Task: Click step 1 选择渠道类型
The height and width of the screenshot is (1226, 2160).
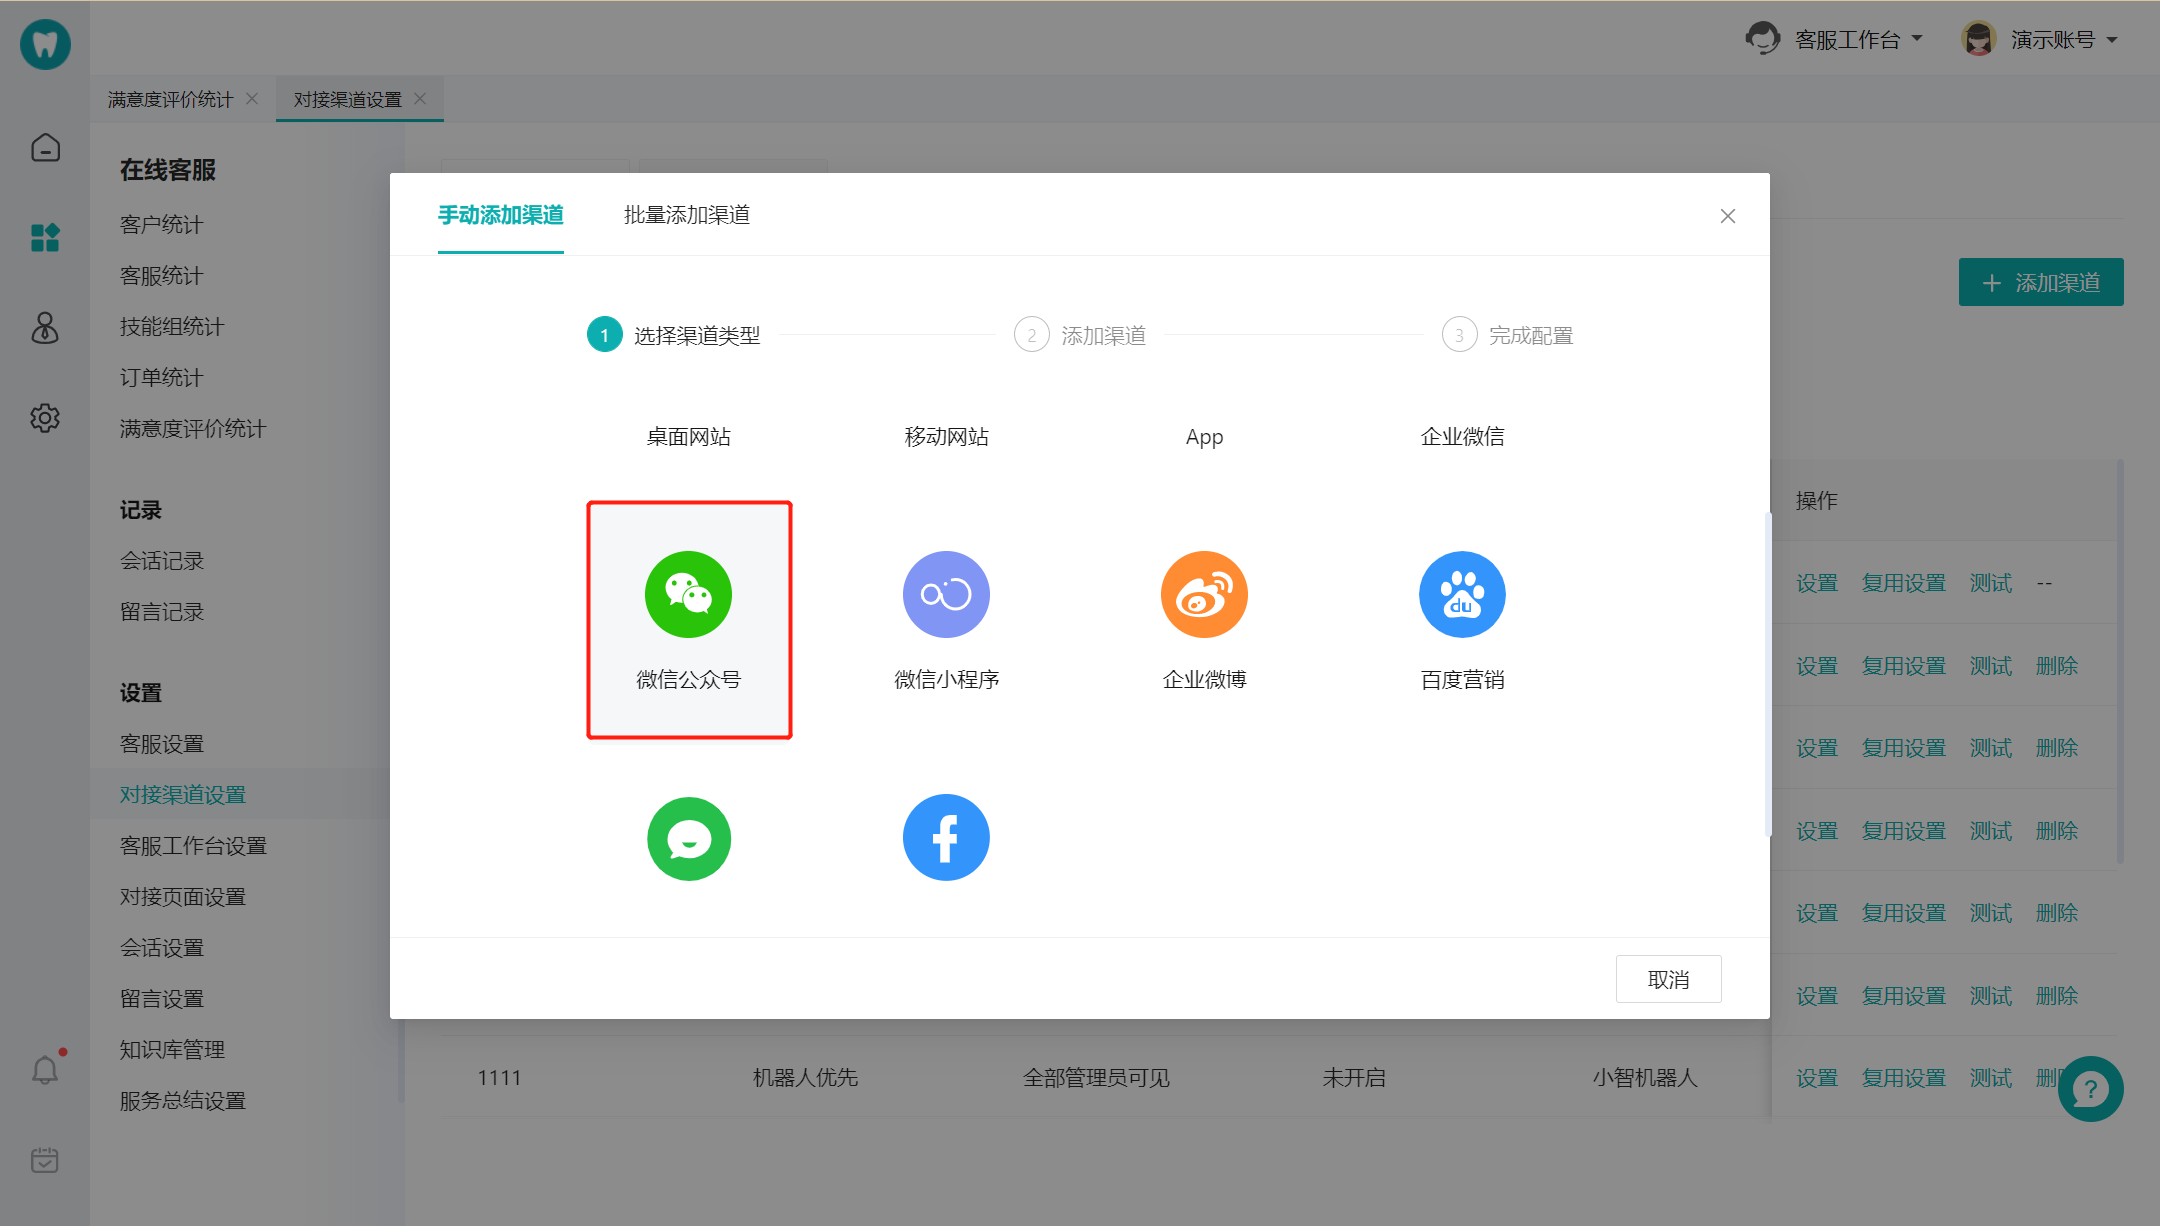Action: 674,335
